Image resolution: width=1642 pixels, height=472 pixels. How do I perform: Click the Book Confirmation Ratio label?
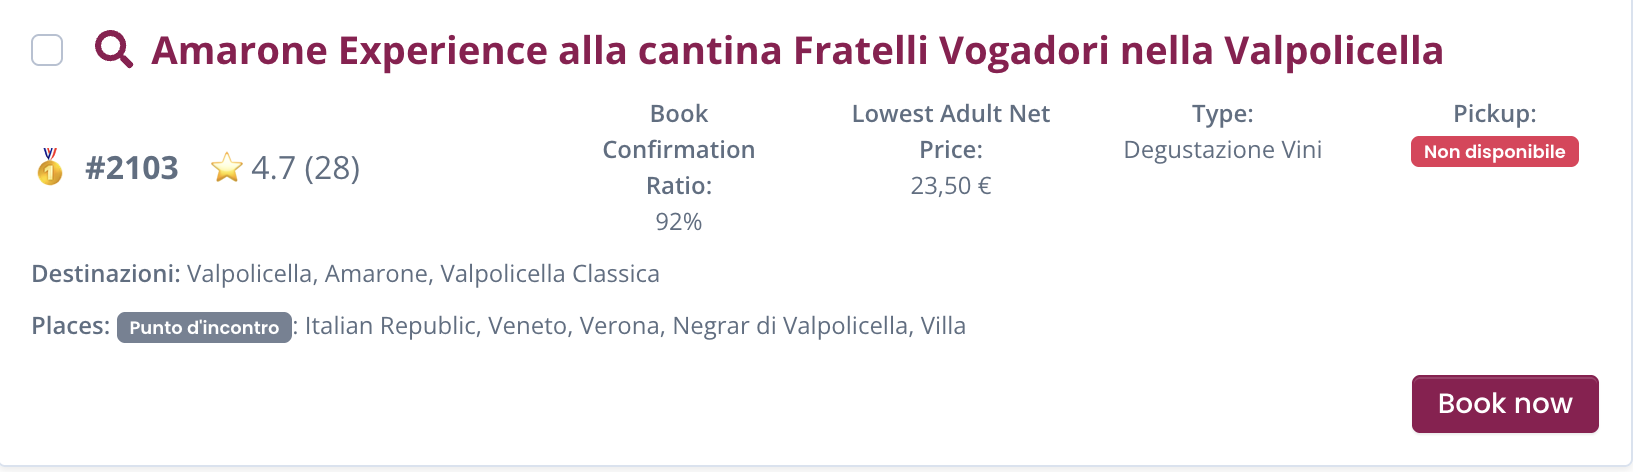[678, 150]
